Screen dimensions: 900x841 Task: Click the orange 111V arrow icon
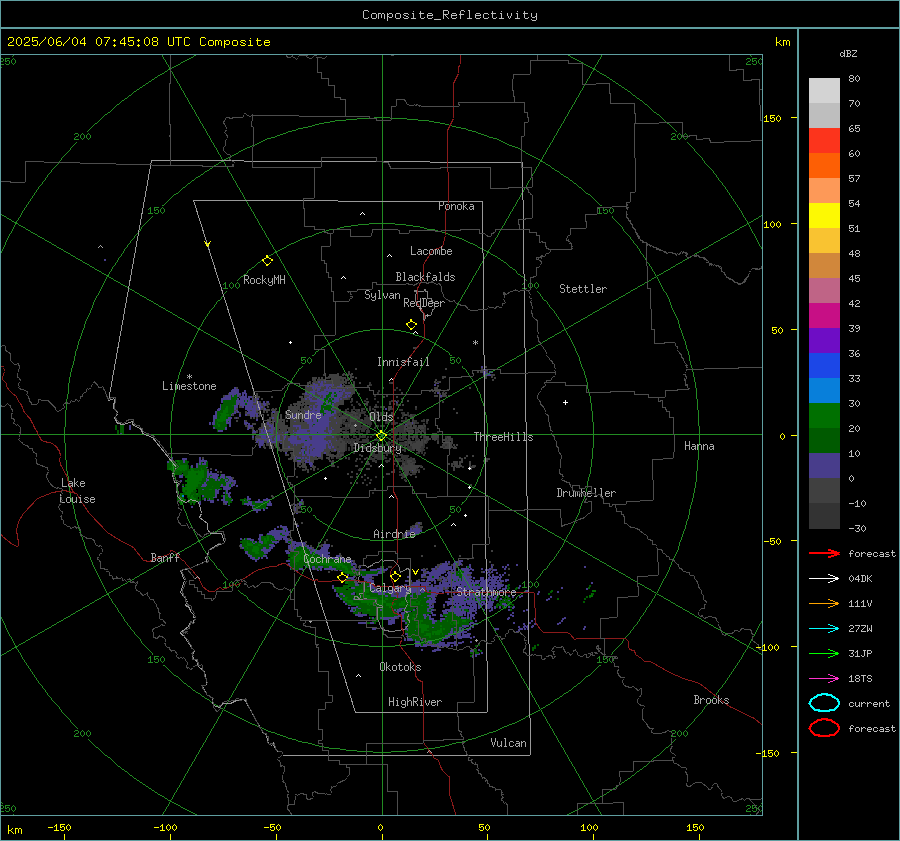pyautogui.click(x=824, y=603)
